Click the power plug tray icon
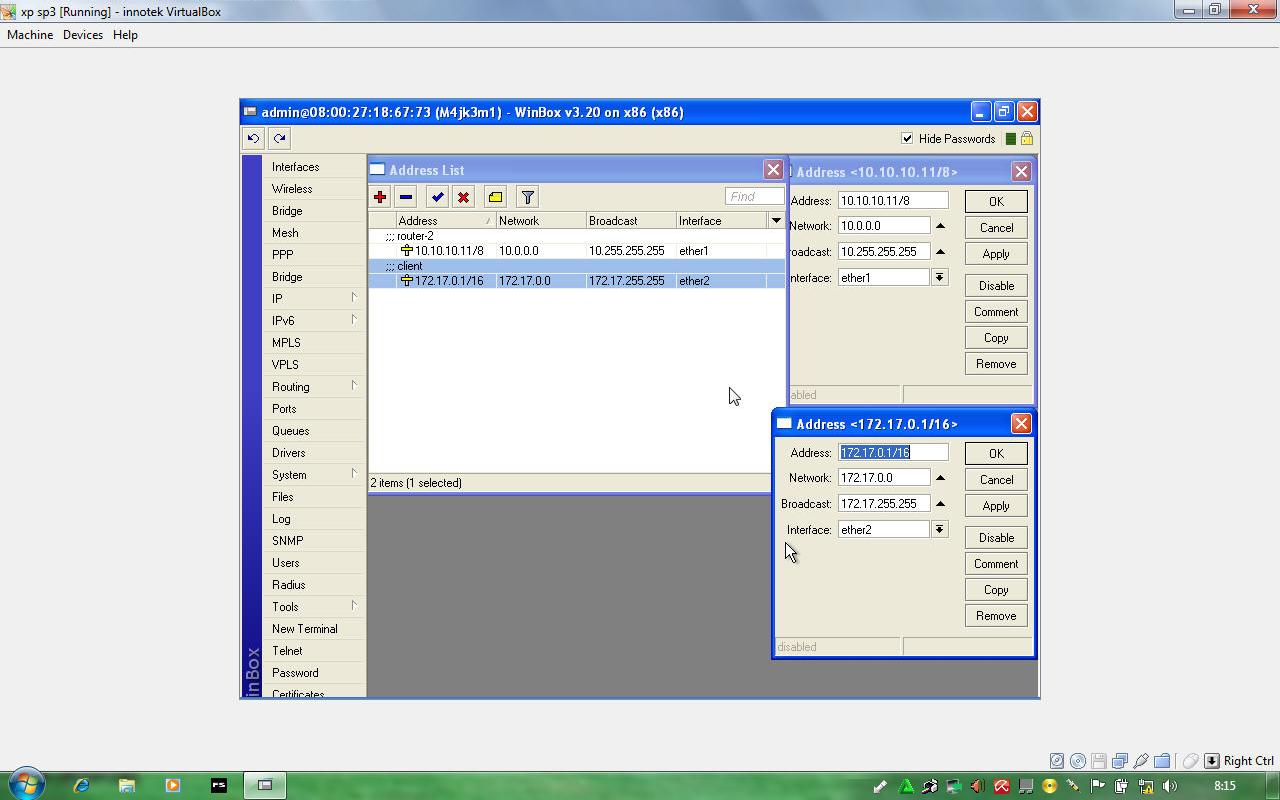Screen dimensions: 1280x800 click(x=1122, y=786)
